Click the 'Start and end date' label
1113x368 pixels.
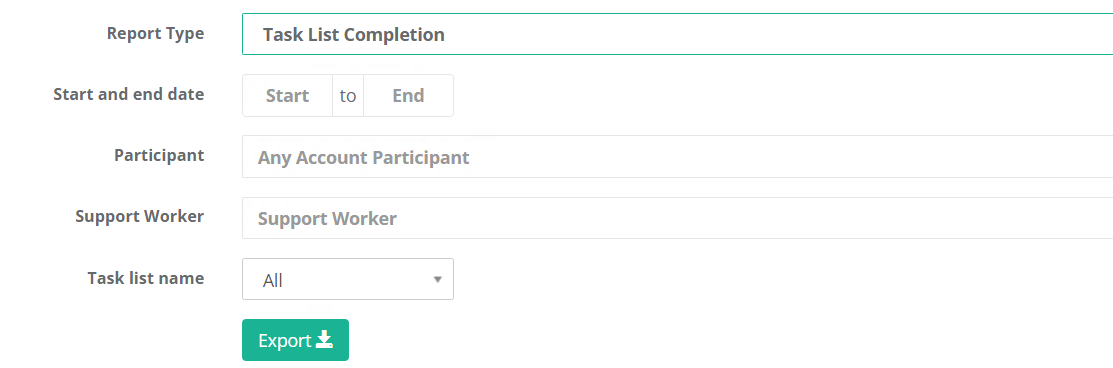pyautogui.click(x=128, y=94)
